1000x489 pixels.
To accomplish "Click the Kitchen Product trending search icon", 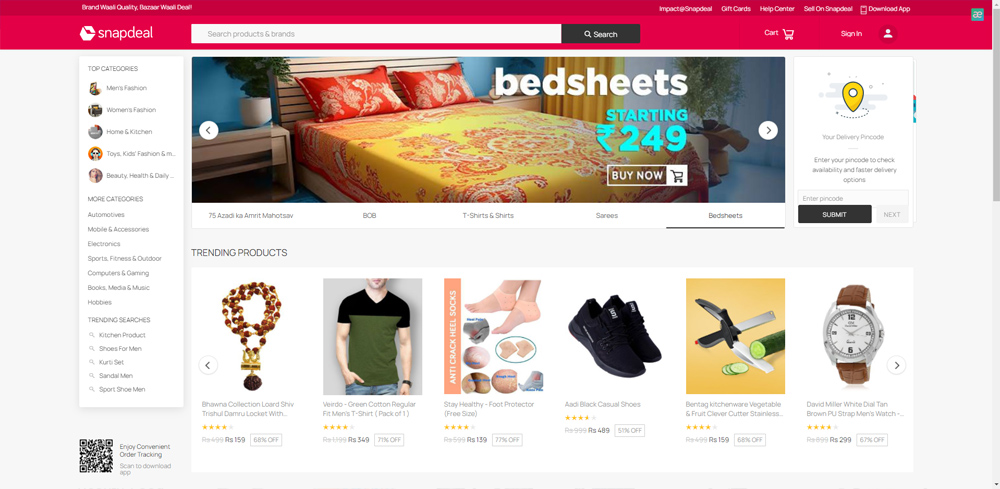I will tap(92, 335).
